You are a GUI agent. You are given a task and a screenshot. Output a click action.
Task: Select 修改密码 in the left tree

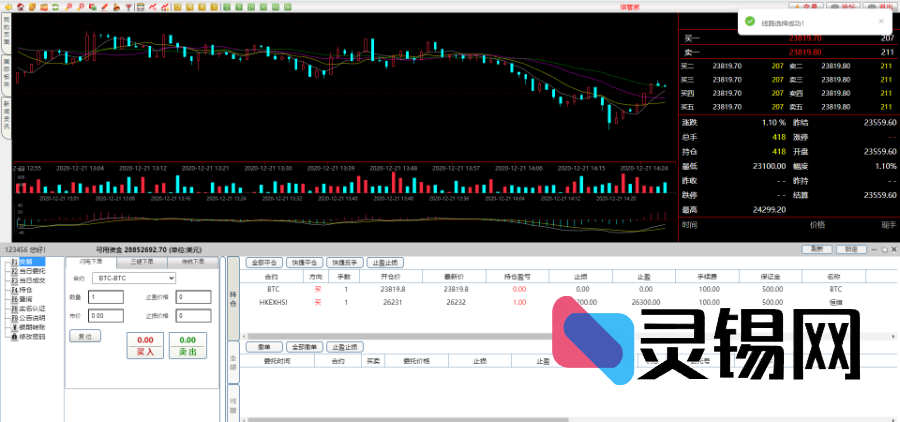tap(32, 336)
